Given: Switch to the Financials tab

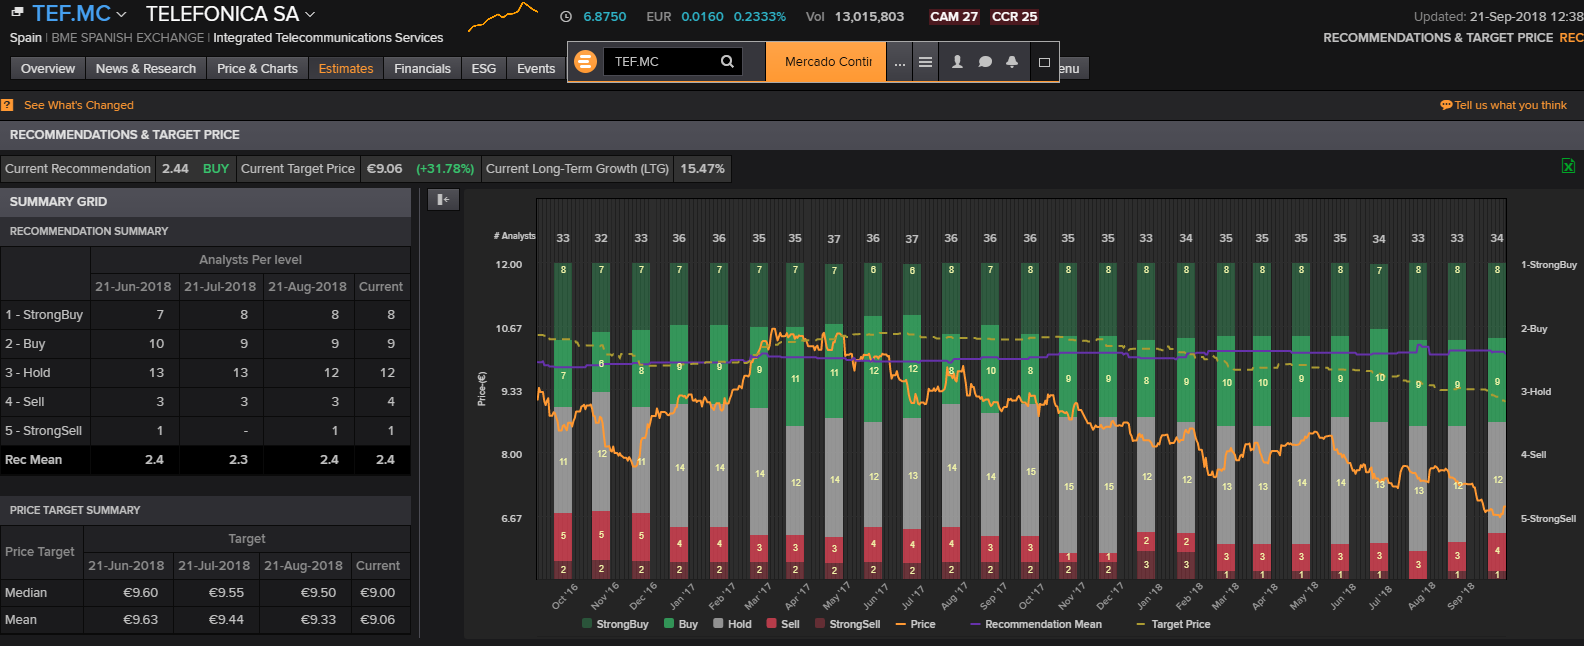Looking at the screenshot, I should 422,68.
